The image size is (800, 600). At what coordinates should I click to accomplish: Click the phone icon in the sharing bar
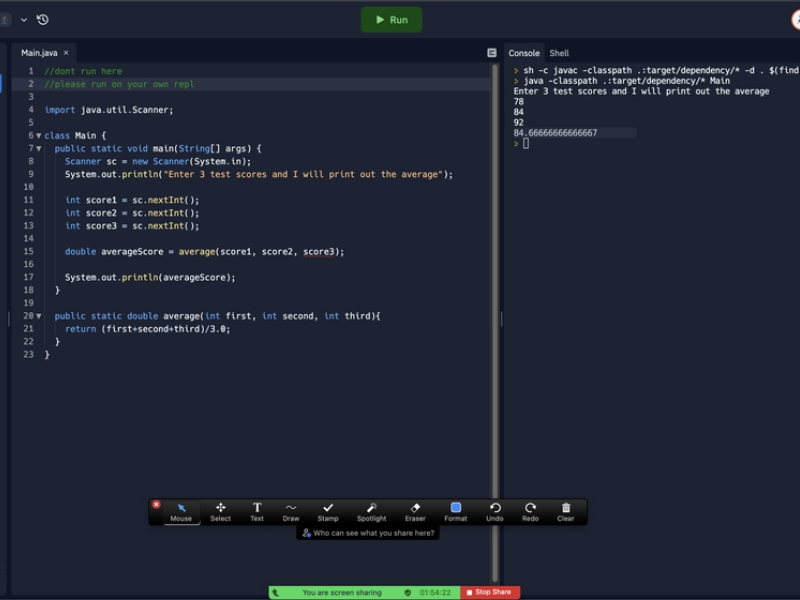276,593
